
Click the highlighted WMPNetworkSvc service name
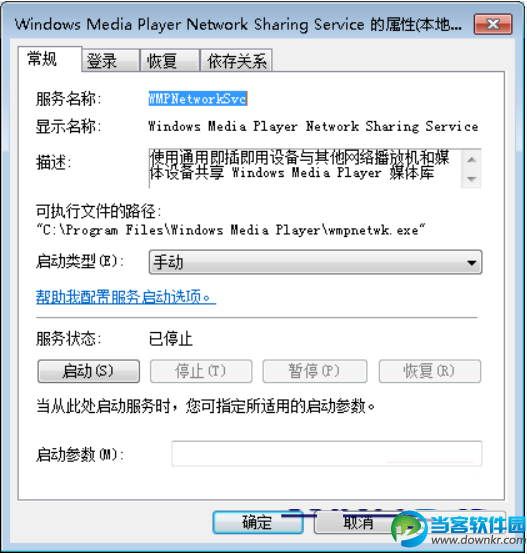pos(198,98)
